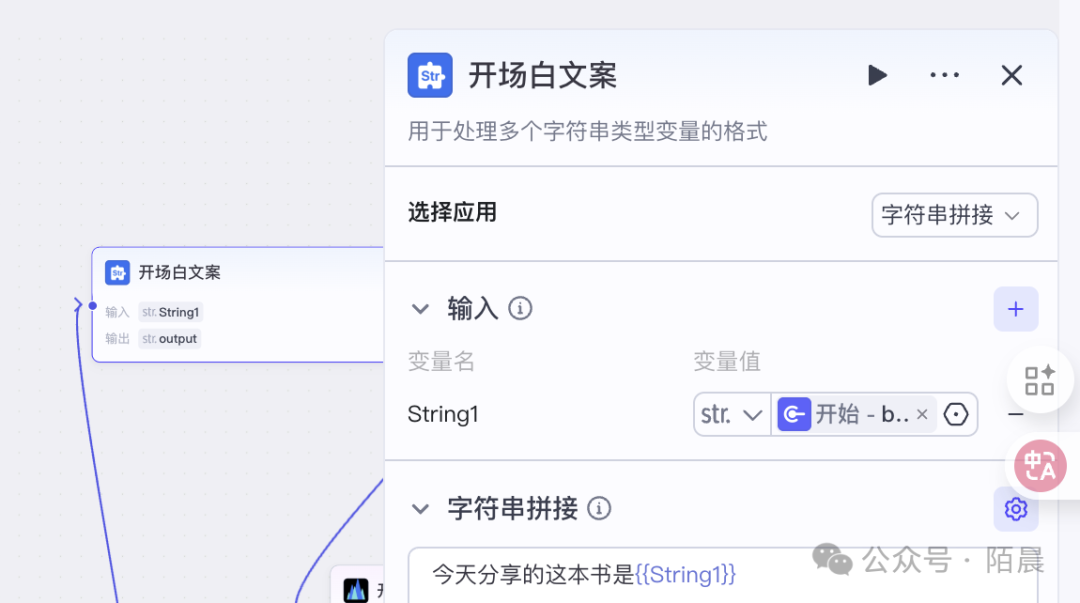1080x603 pixels.
Task: Collapse the 输入 section
Action: (x=420, y=309)
